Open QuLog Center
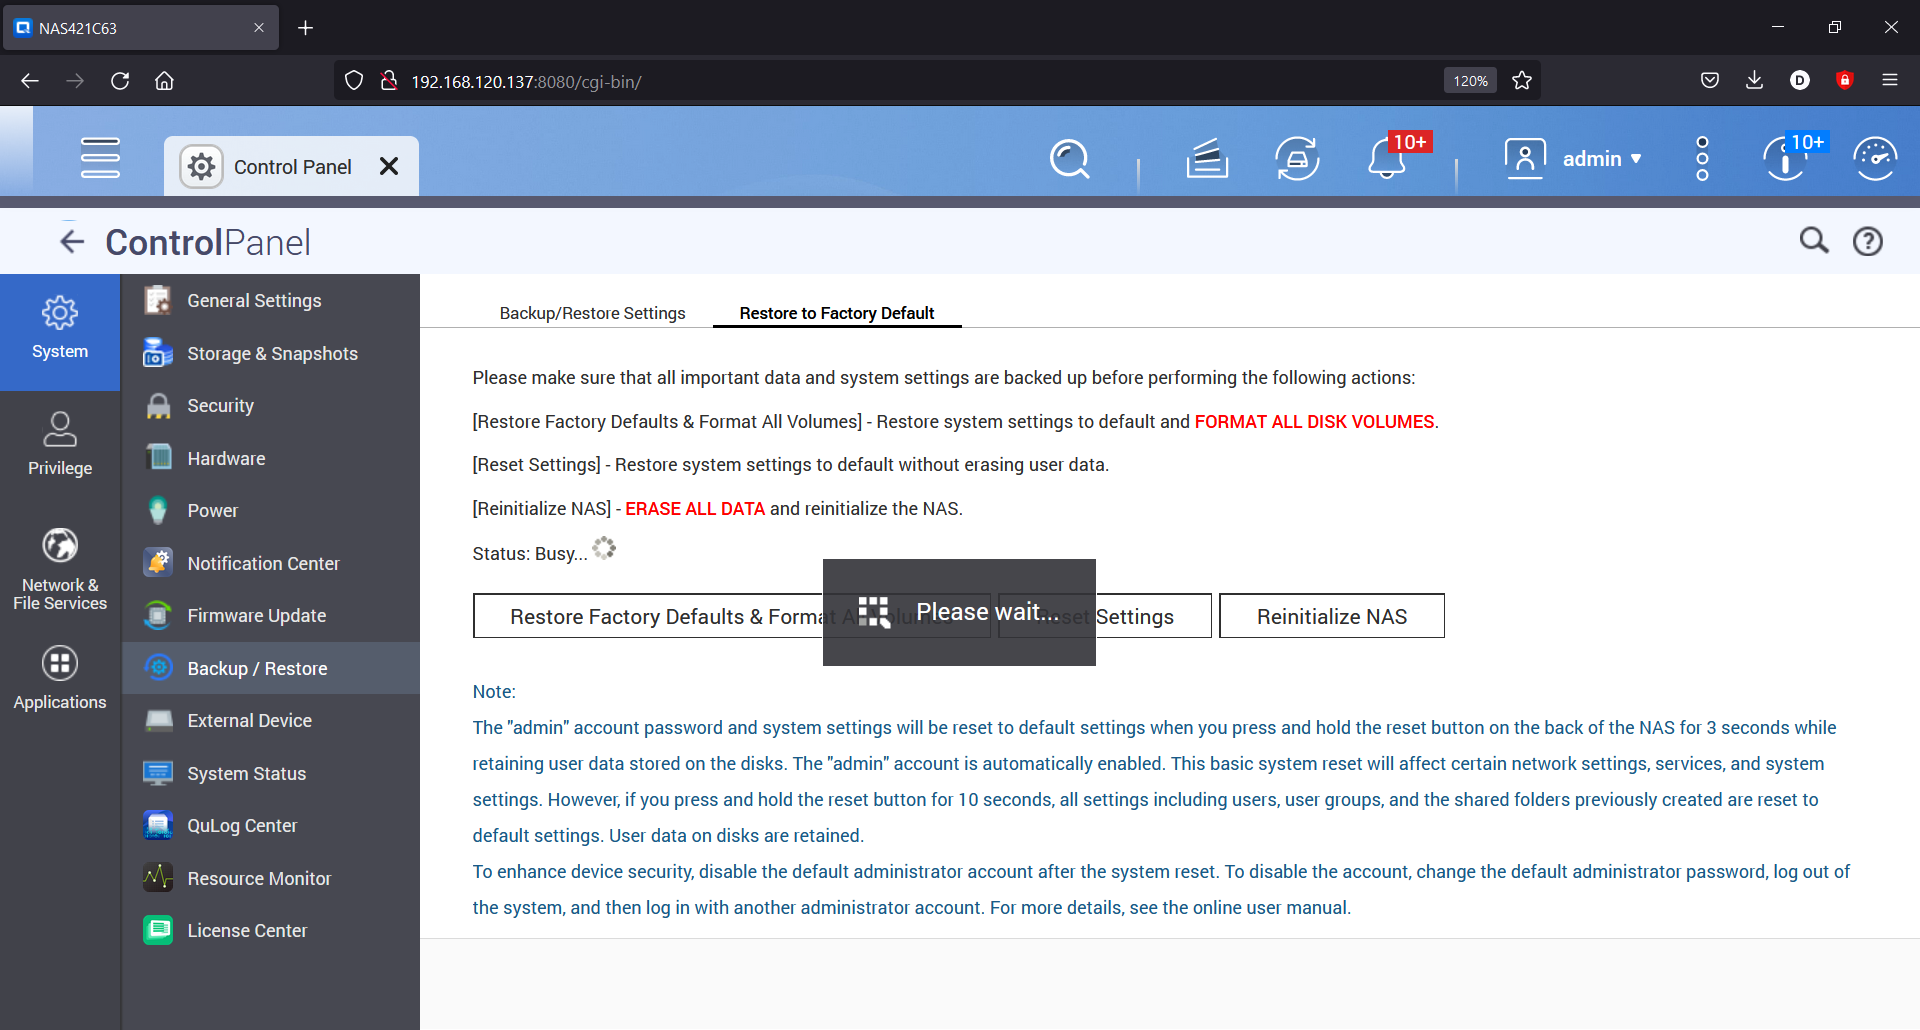This screenshot has height=1030, width=1920. 270,825
